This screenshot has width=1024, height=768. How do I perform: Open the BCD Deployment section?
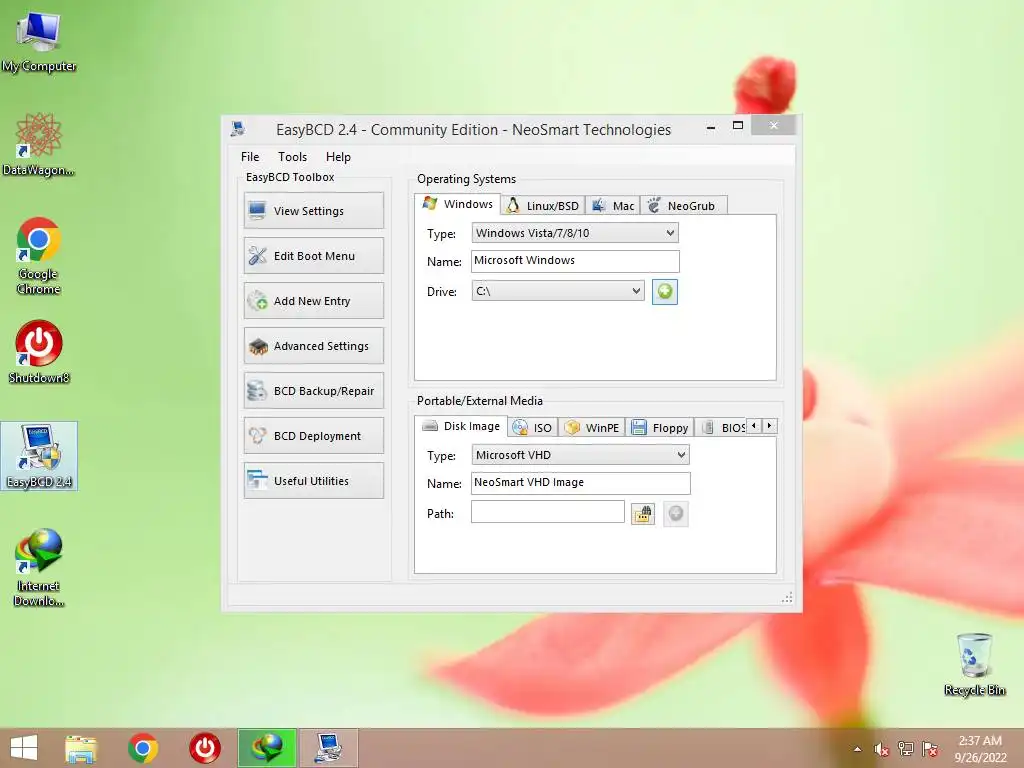pos(313,436)
